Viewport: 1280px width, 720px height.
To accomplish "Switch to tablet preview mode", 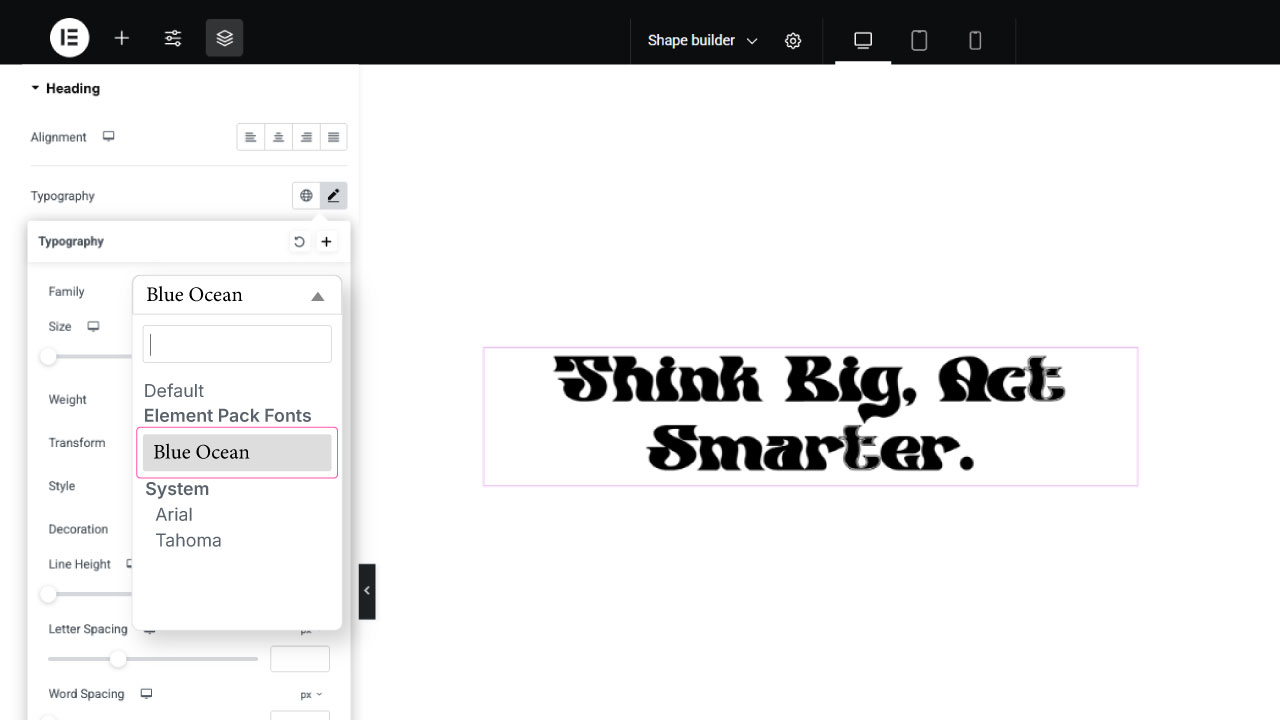I will click(919, 40).
